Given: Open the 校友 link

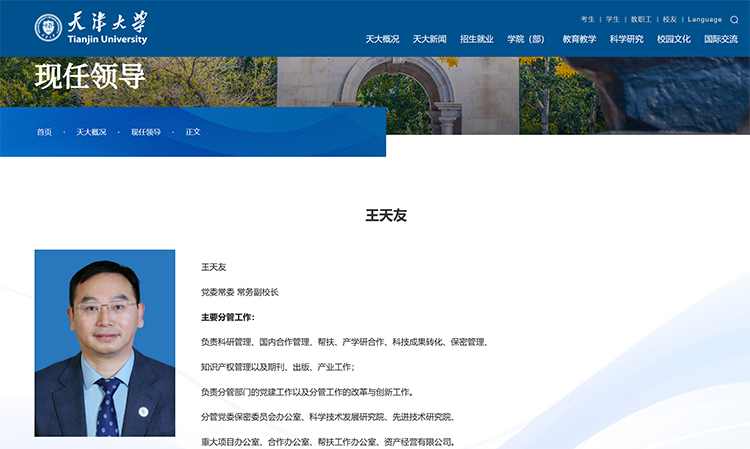Looking at the screenshot, I should (670, 19).
